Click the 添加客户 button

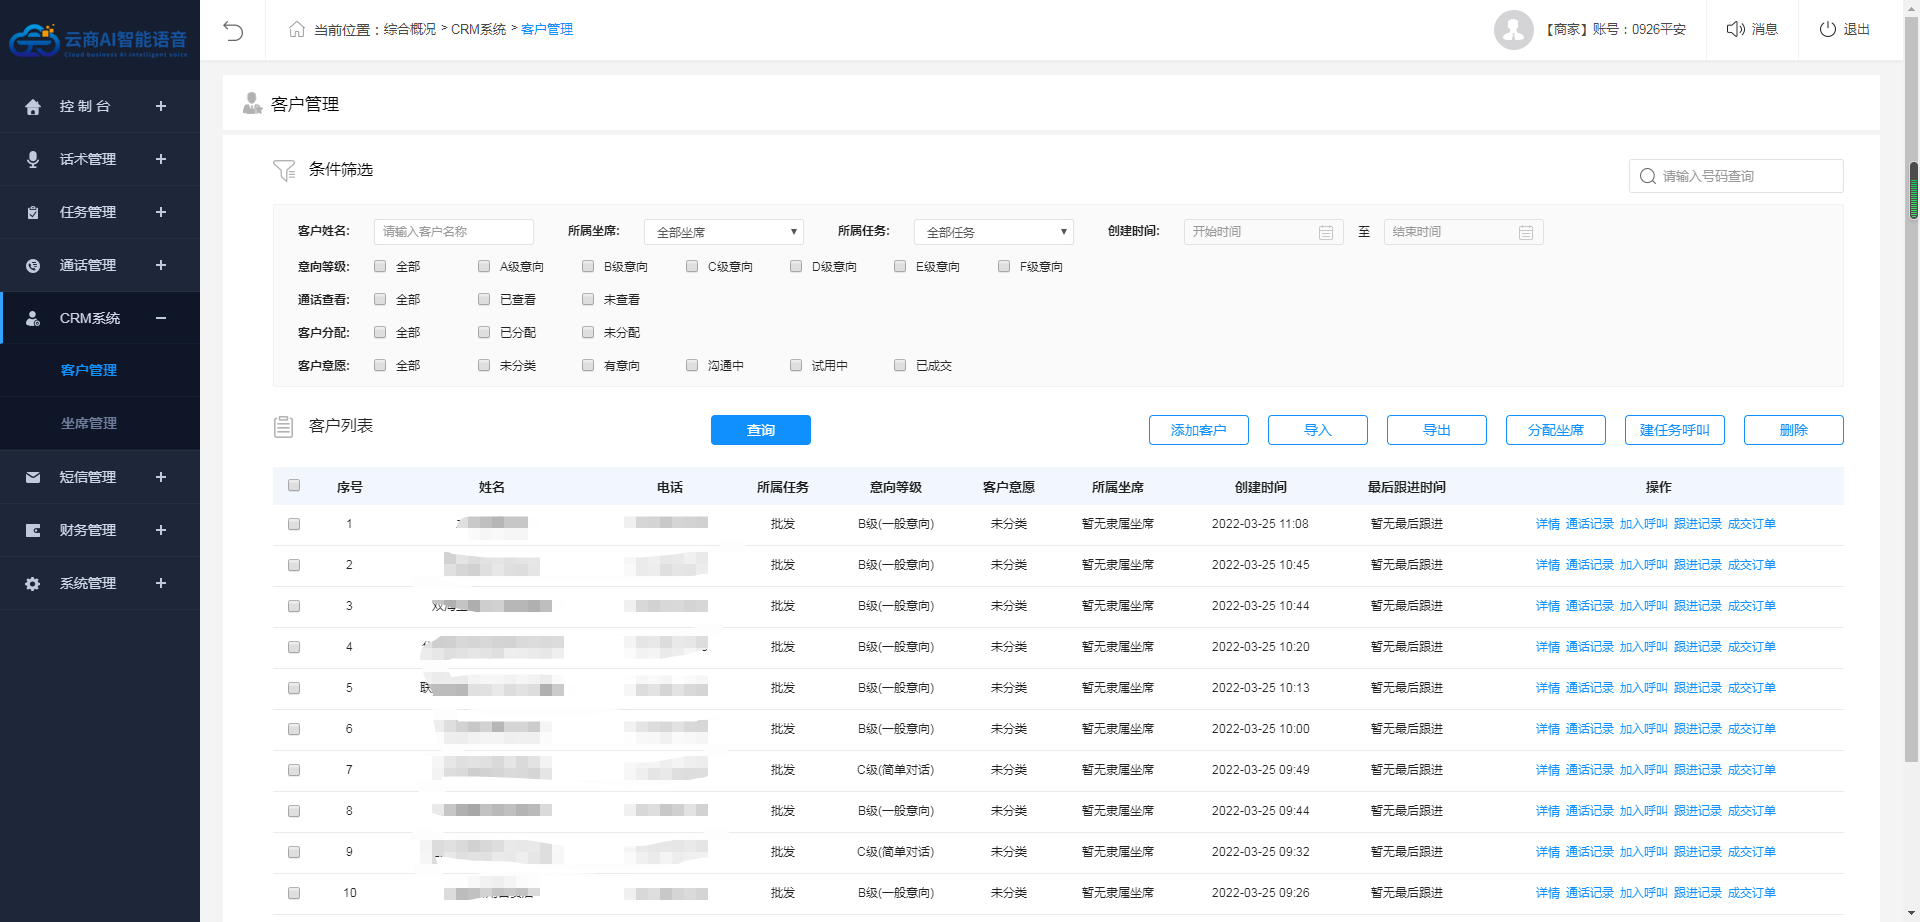pyautogui.click(x=1198, y=430)
